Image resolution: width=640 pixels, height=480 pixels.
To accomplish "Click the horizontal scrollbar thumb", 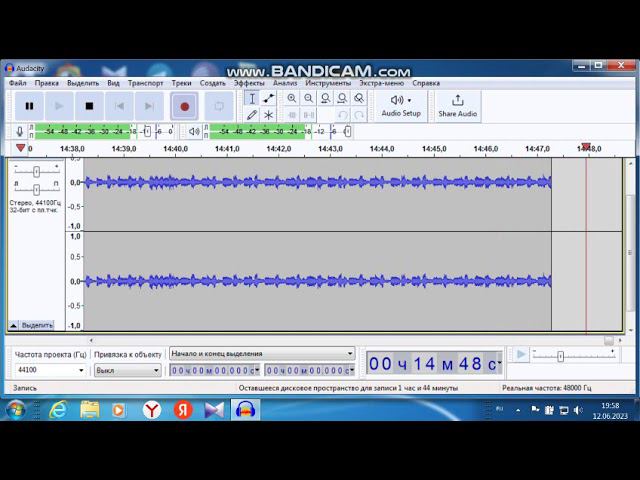I will pos(609,340).
